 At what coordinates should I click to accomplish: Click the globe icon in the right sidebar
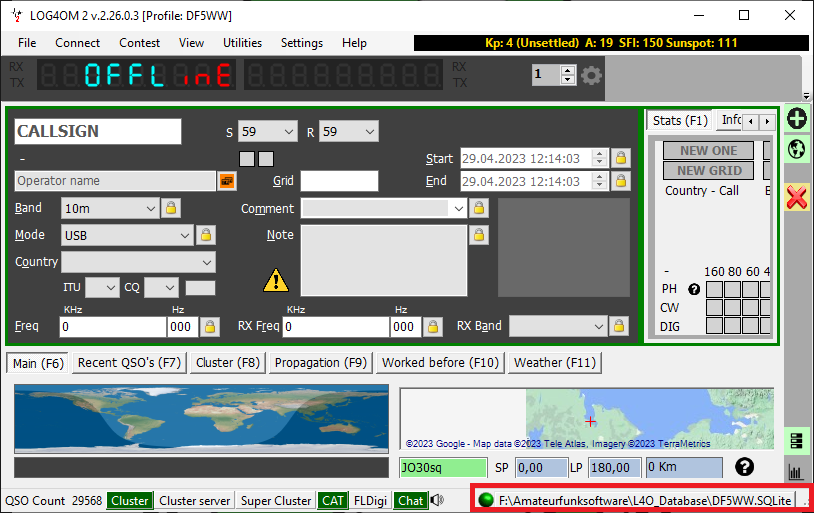tap(796, 149)
